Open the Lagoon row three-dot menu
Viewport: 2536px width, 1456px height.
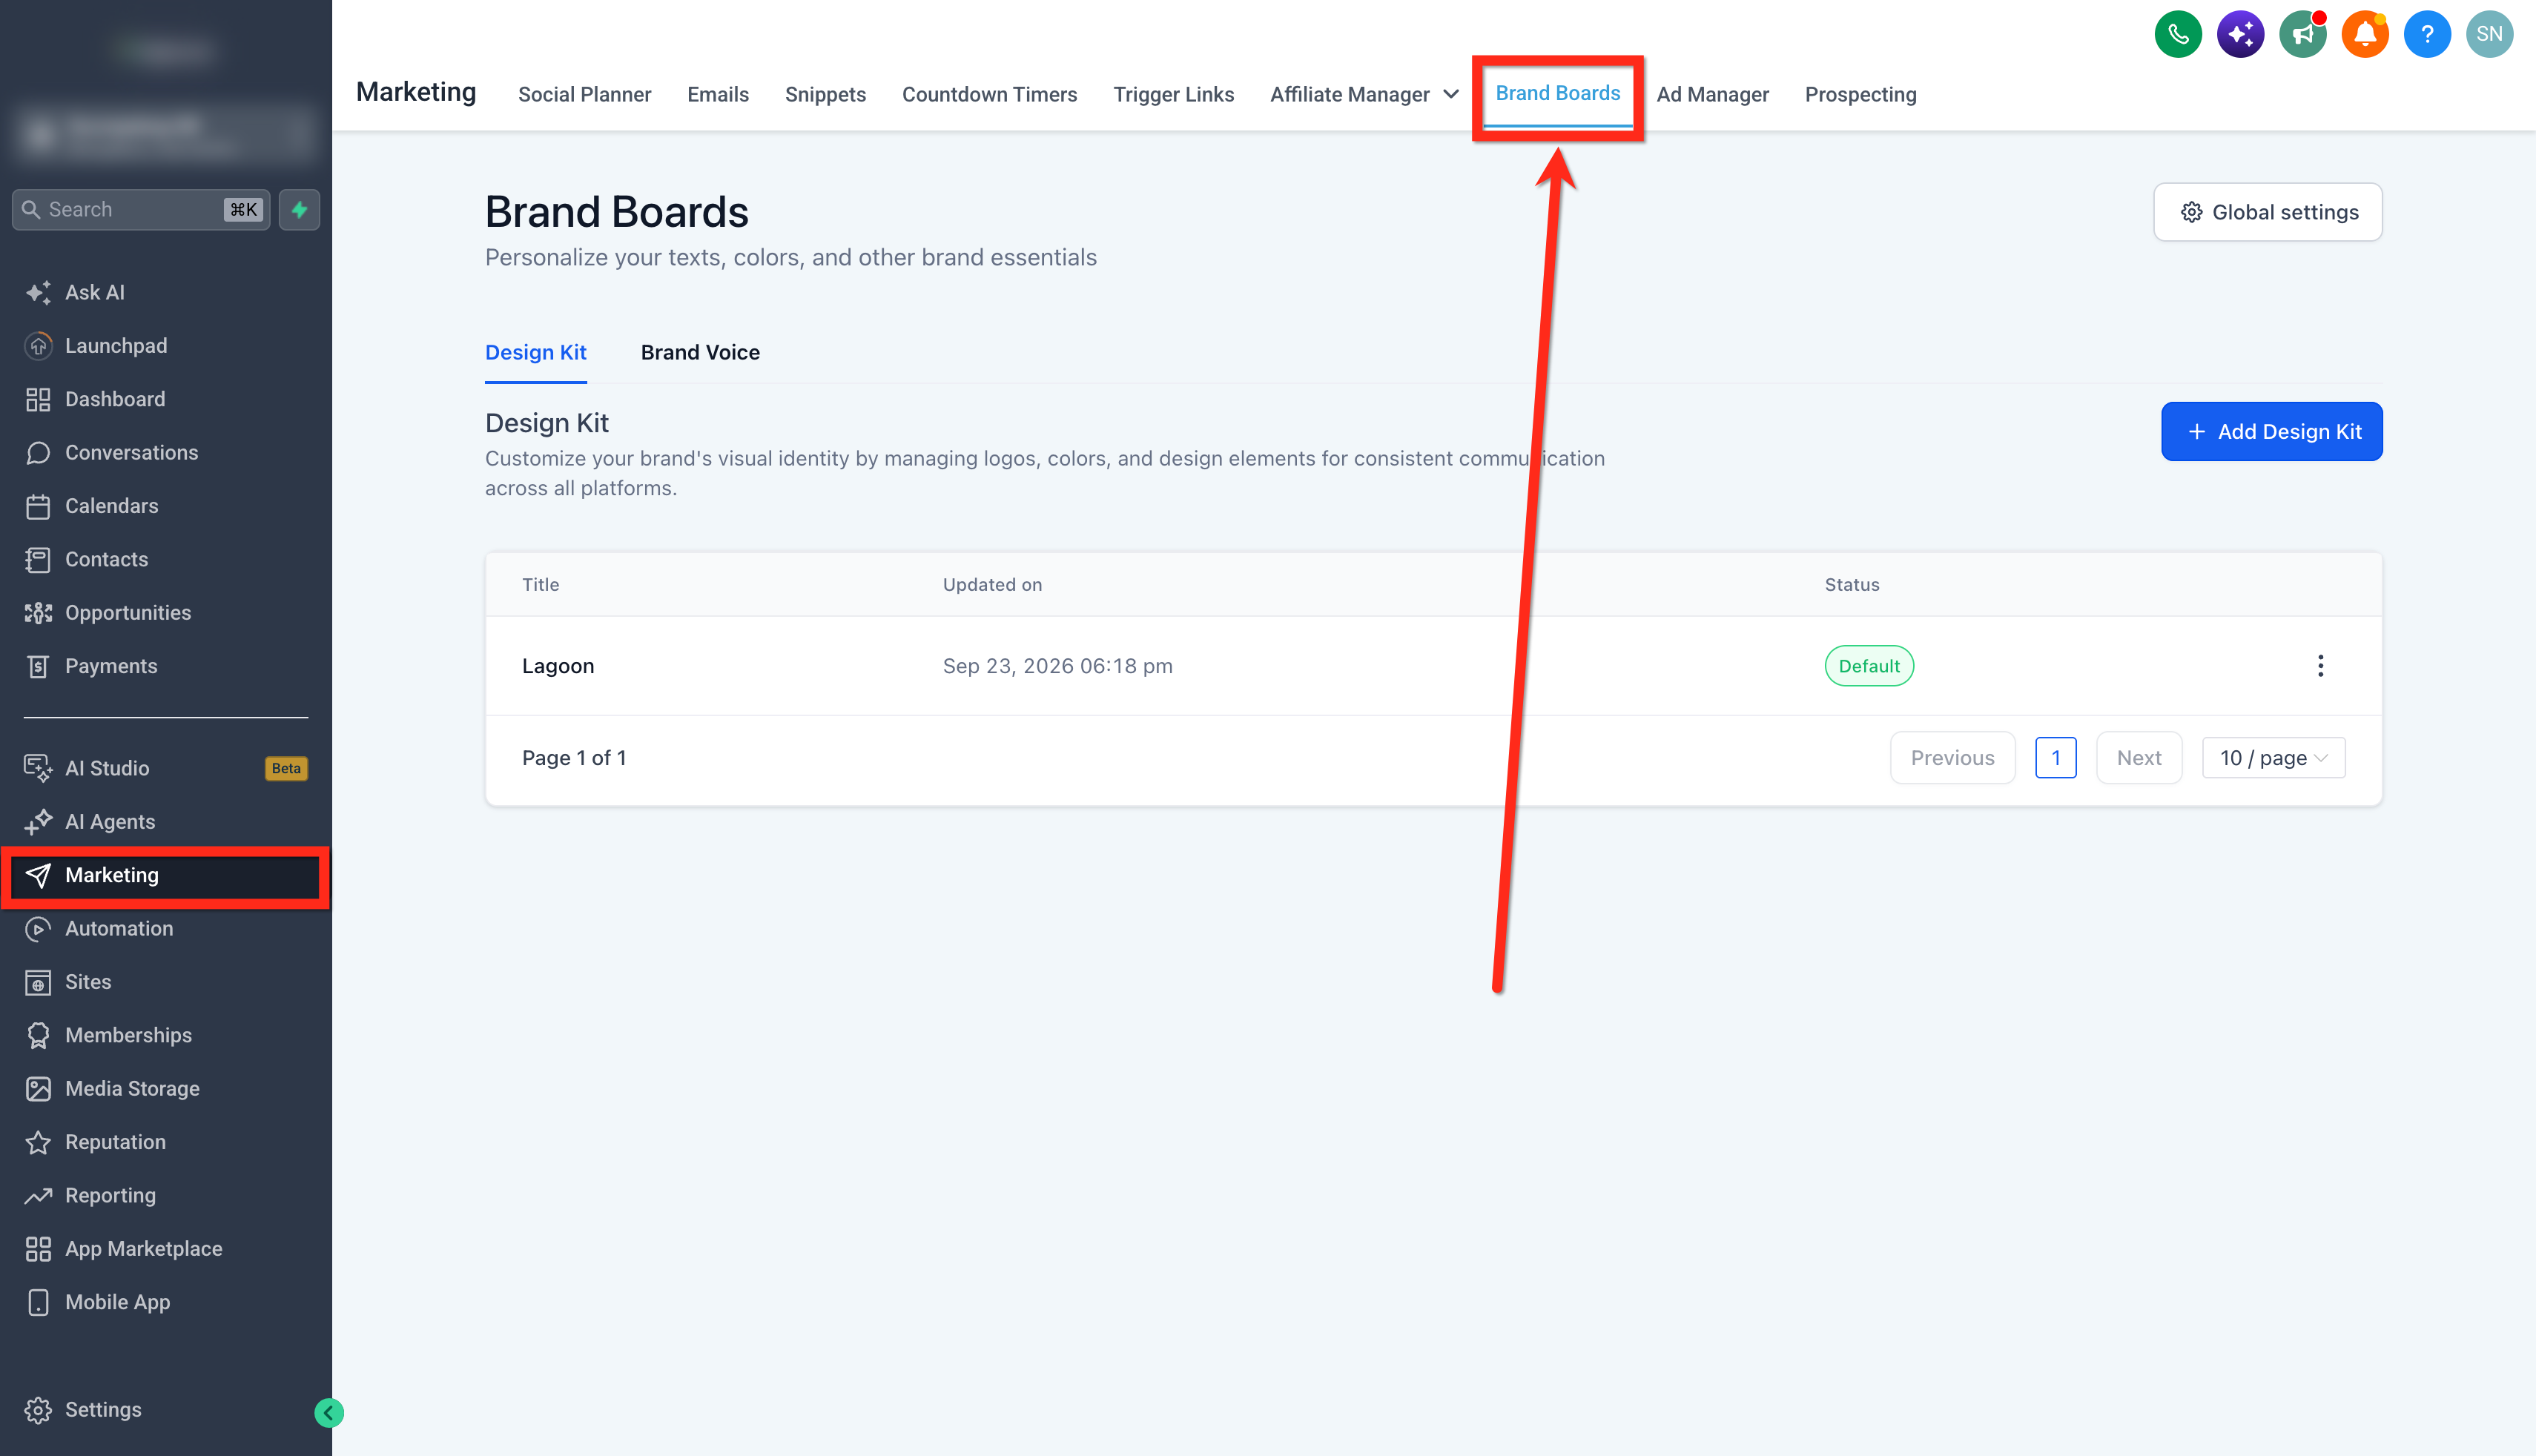tap(2320, 666)
